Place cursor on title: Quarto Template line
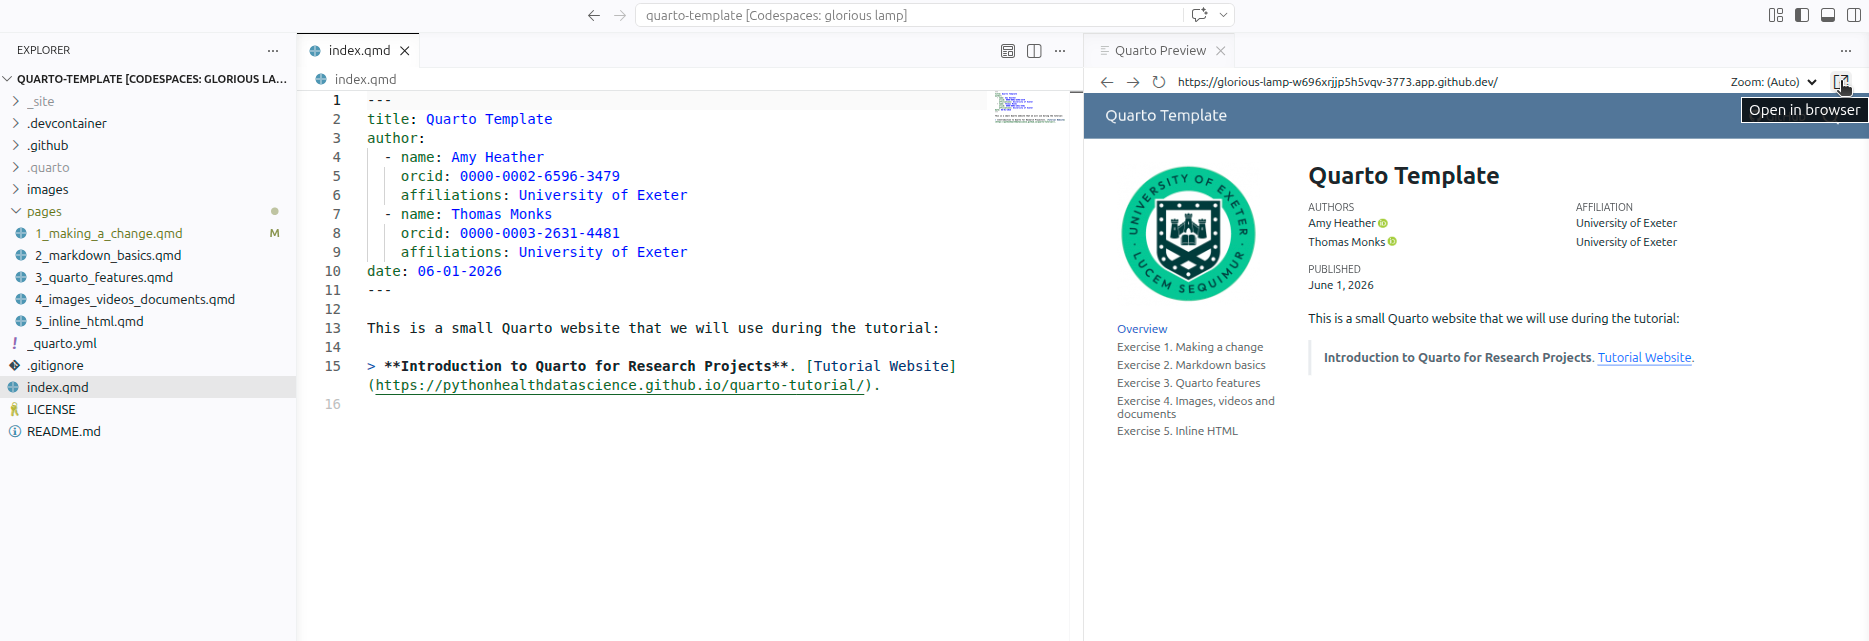This screenshot has height=641, width=1869. coord(459,119)
